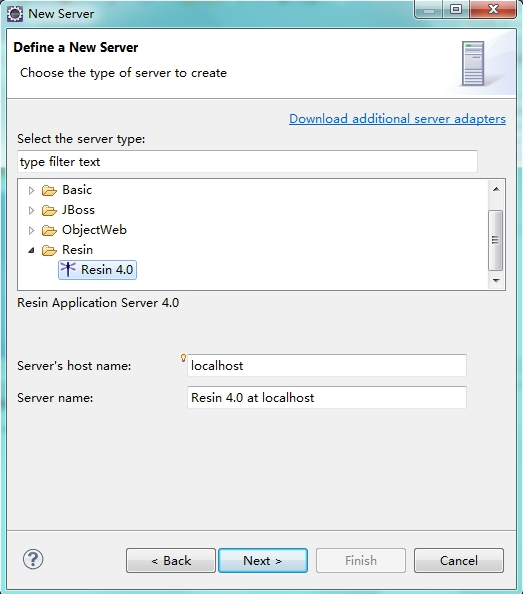Screen dimensions: 523x594
Task: Click the Resin folder icon
Action: coord(49,250)
